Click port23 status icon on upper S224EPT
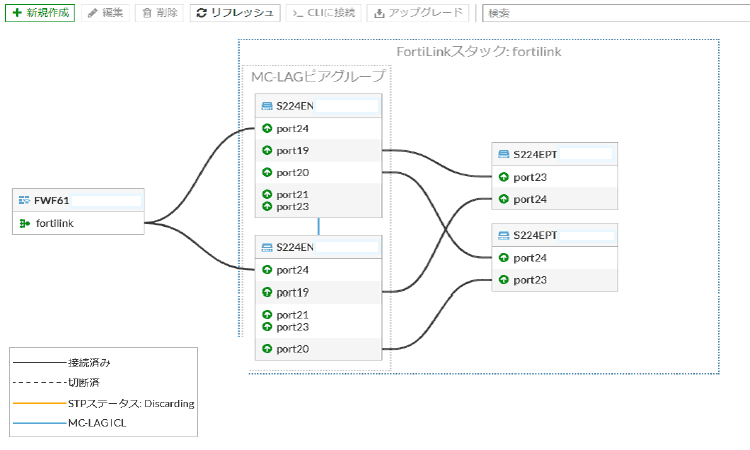This screenshot has height=450, width=750. click(504, 177)
